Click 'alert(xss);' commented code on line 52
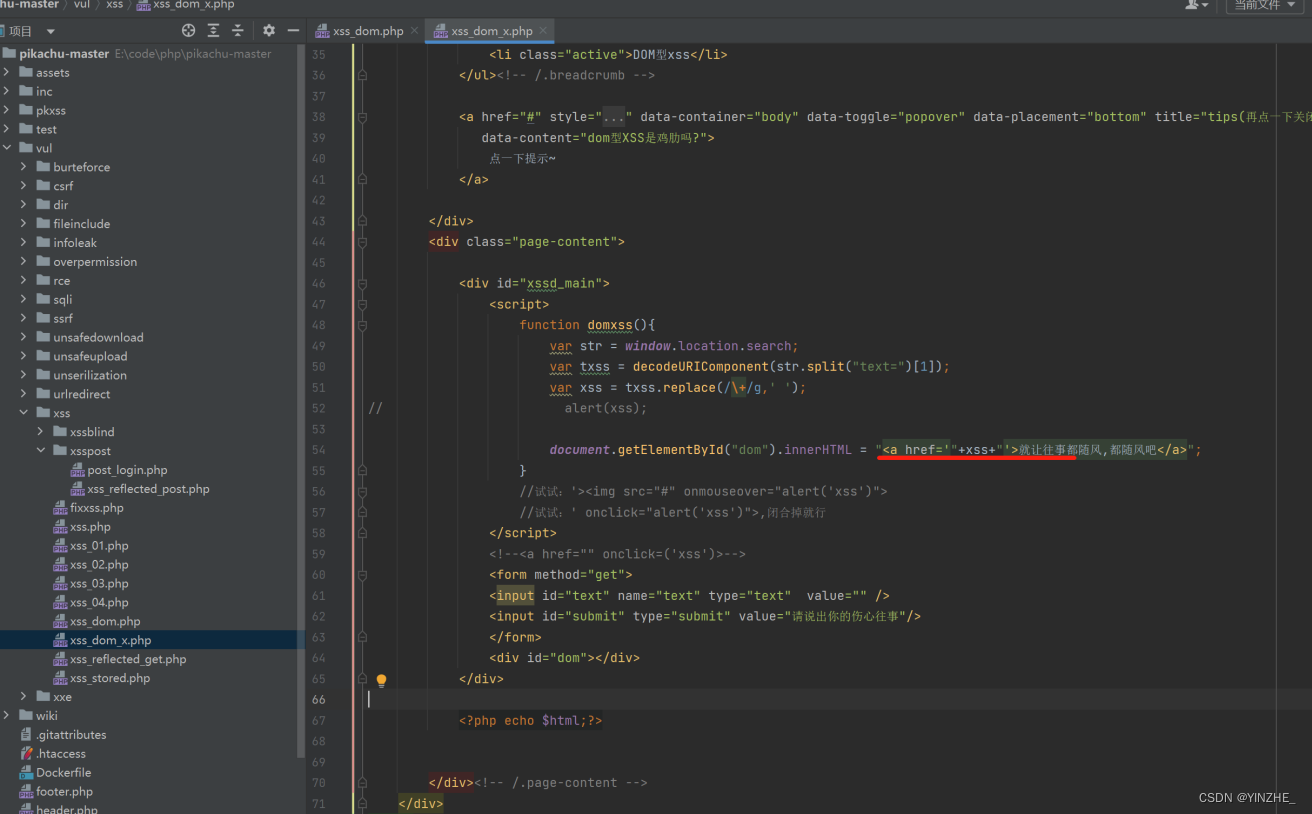The width and height of the screenshot is (1312, 814). click(606, 408)
